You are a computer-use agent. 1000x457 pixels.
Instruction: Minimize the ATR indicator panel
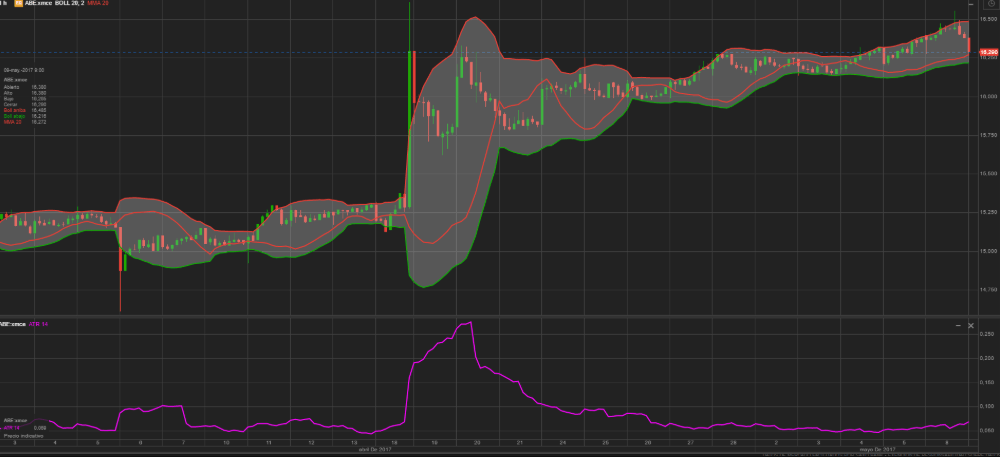coord(957,326)
